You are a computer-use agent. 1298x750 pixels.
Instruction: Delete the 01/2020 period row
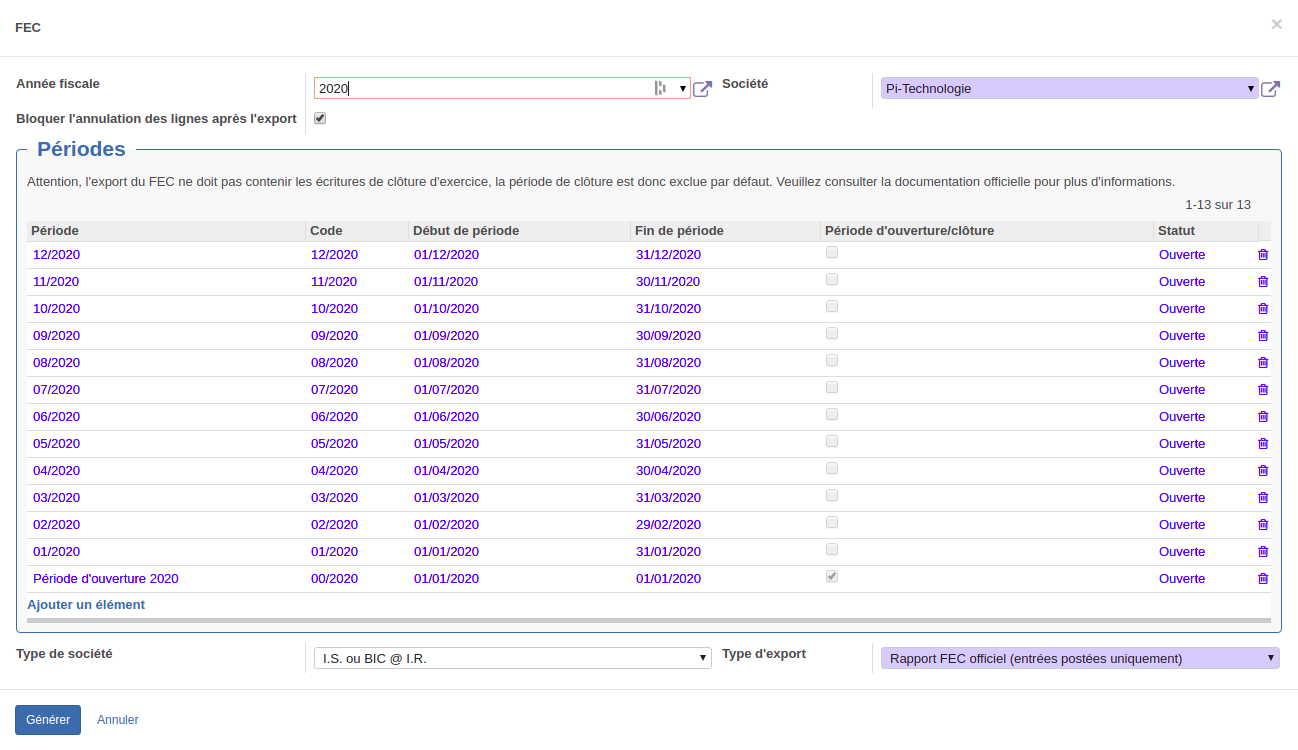tap(1263, 552)
